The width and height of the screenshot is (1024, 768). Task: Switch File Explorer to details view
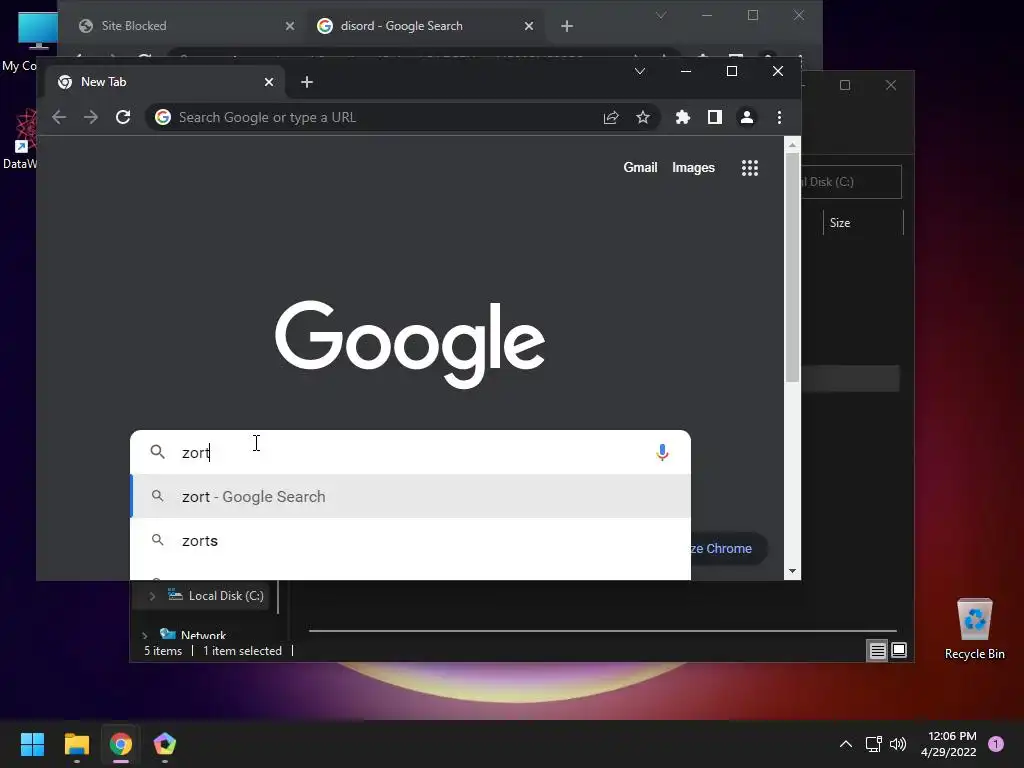click(877, 650)
